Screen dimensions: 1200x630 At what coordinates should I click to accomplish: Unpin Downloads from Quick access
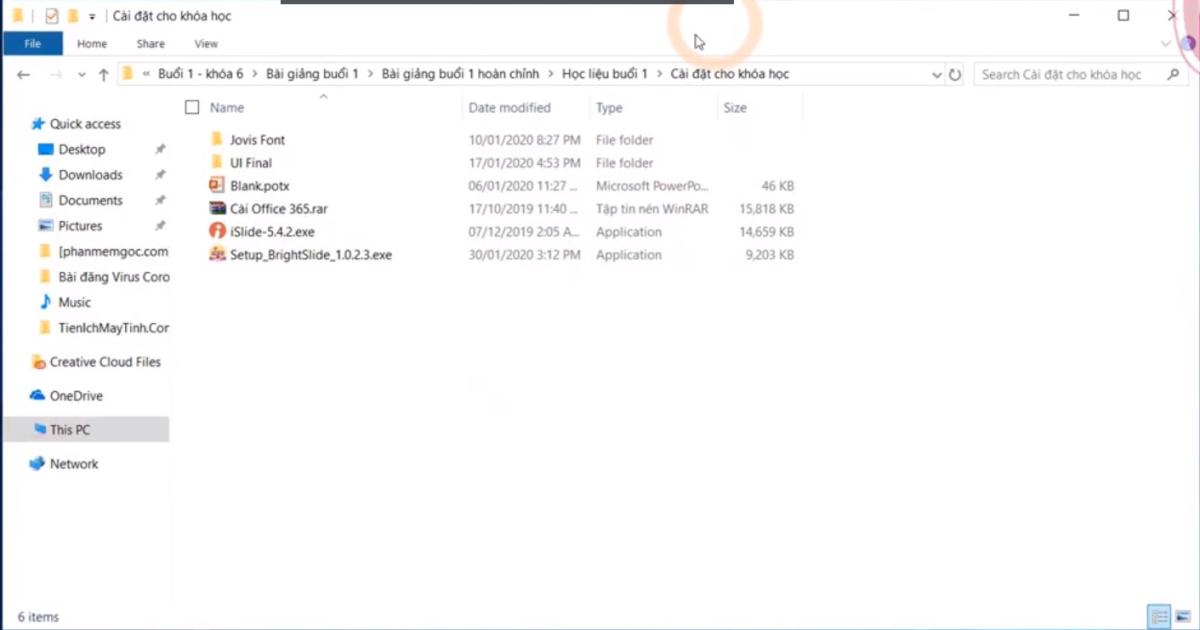point(159,175)
